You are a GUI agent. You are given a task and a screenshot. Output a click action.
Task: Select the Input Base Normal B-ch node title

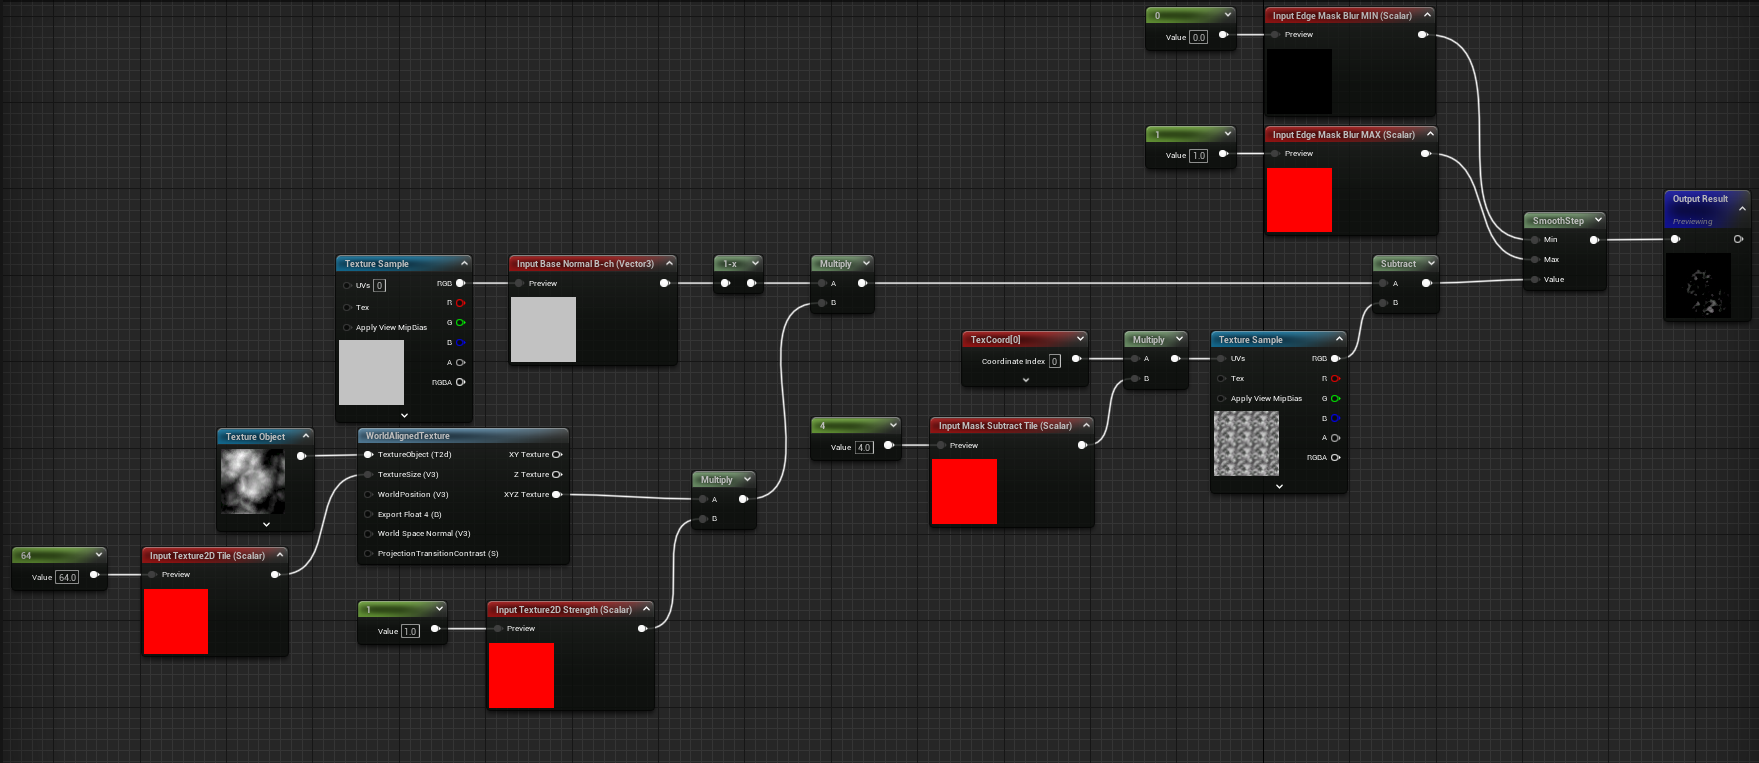tap(585, 264)
